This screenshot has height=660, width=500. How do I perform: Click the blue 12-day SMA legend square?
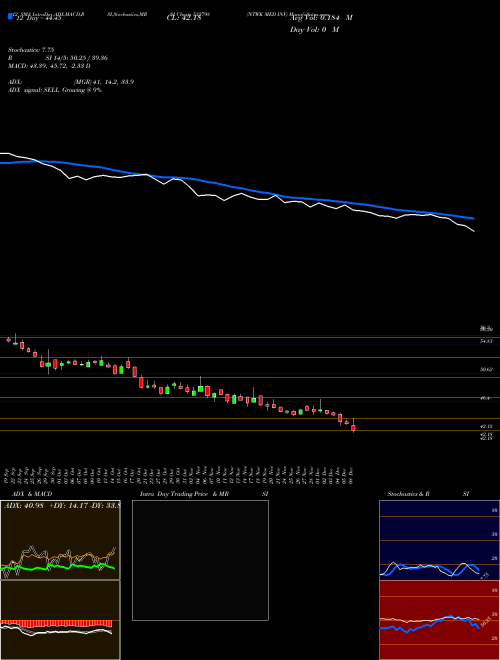point(10,16)
